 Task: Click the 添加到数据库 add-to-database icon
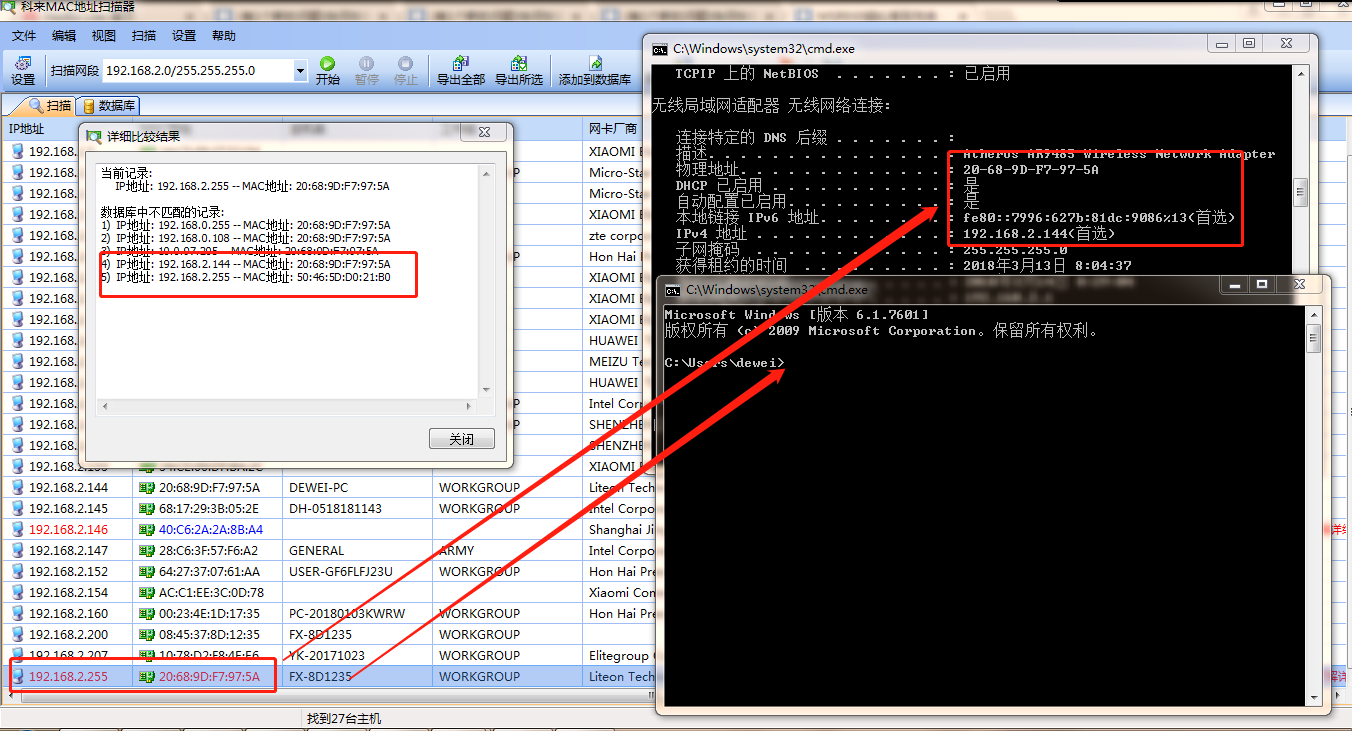tap(595, 63)
